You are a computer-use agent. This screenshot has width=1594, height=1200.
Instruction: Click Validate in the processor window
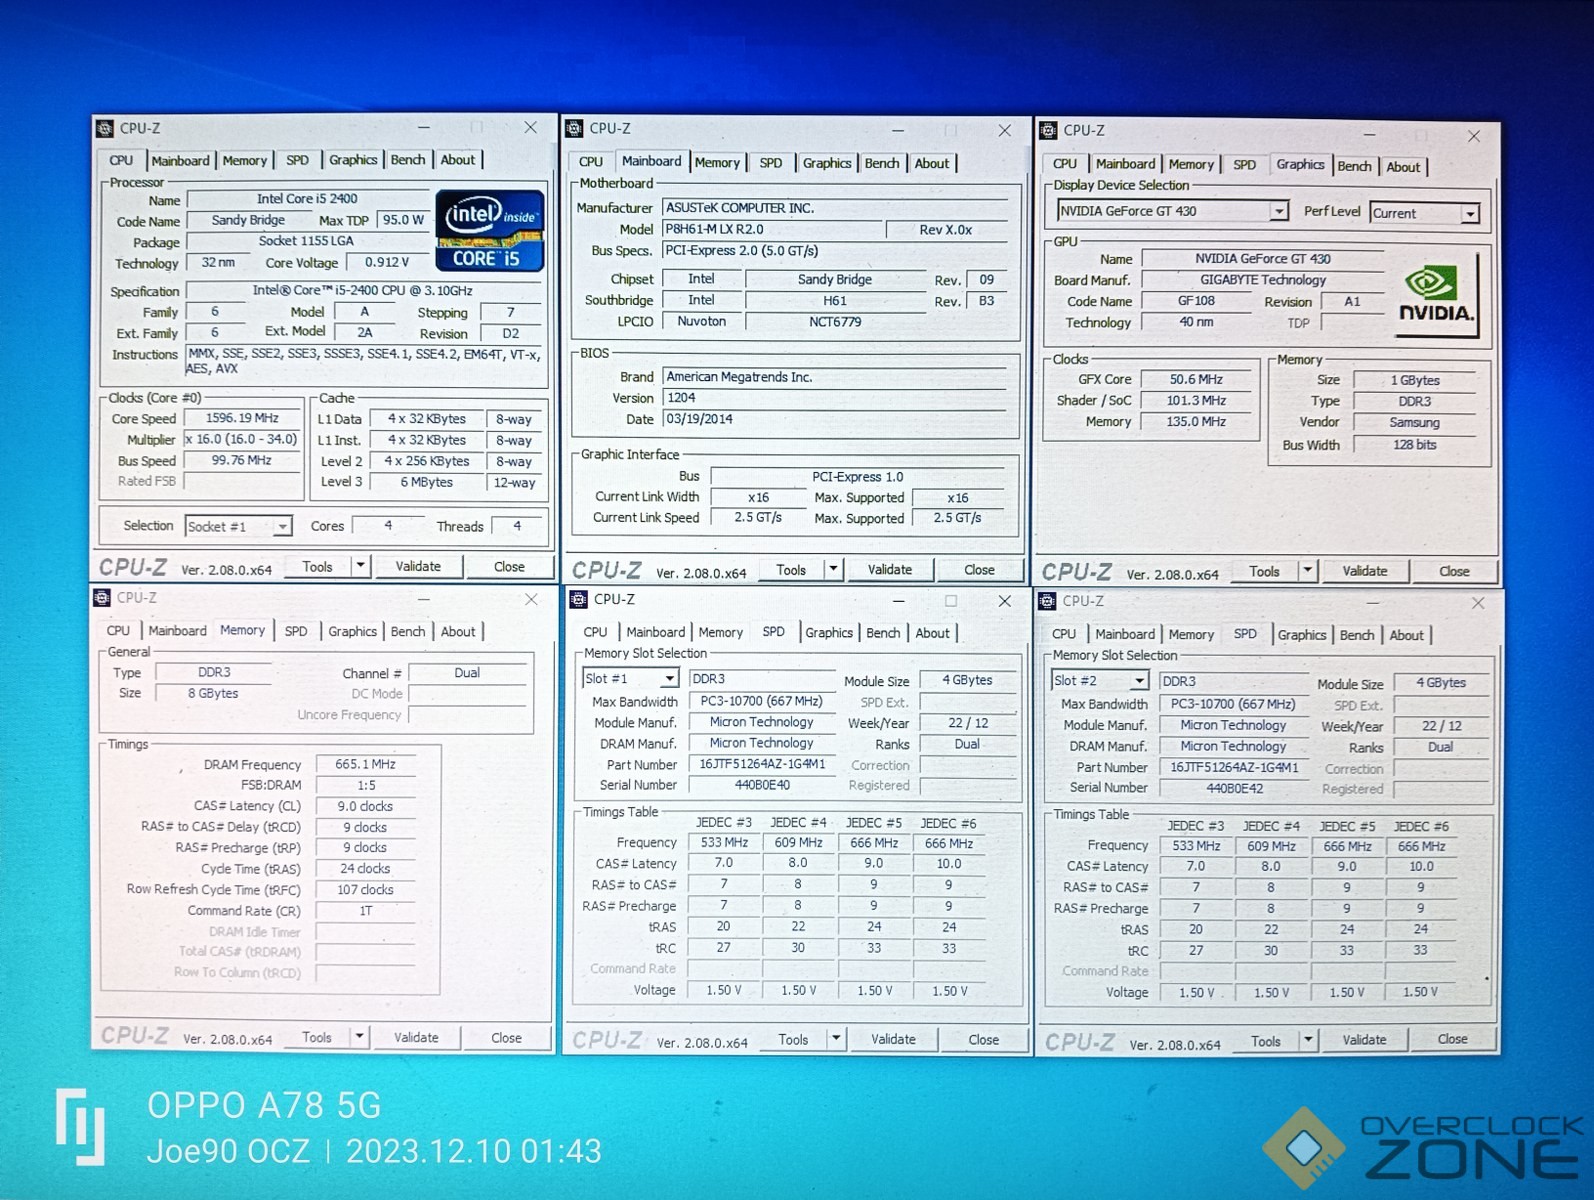(x=418, y=566)
